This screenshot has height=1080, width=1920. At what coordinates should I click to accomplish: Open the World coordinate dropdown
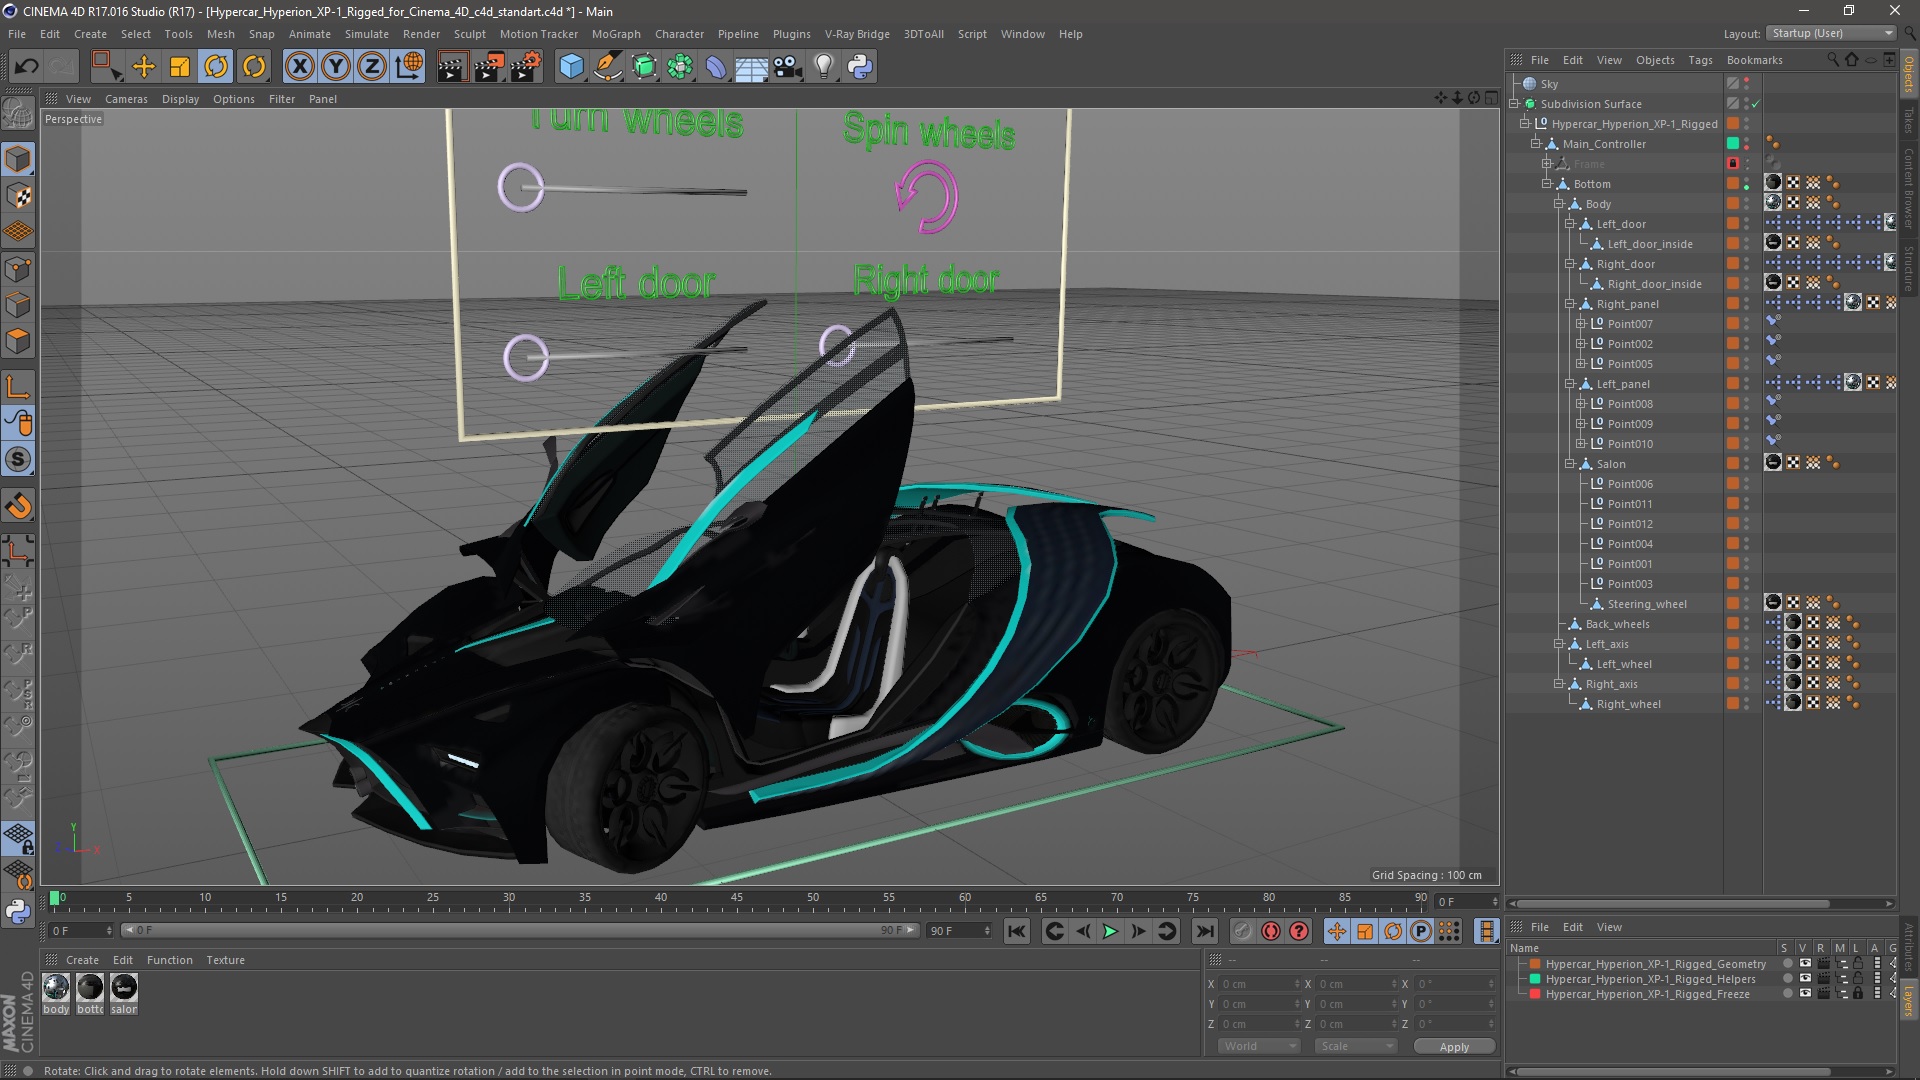pos(1258,1046)
